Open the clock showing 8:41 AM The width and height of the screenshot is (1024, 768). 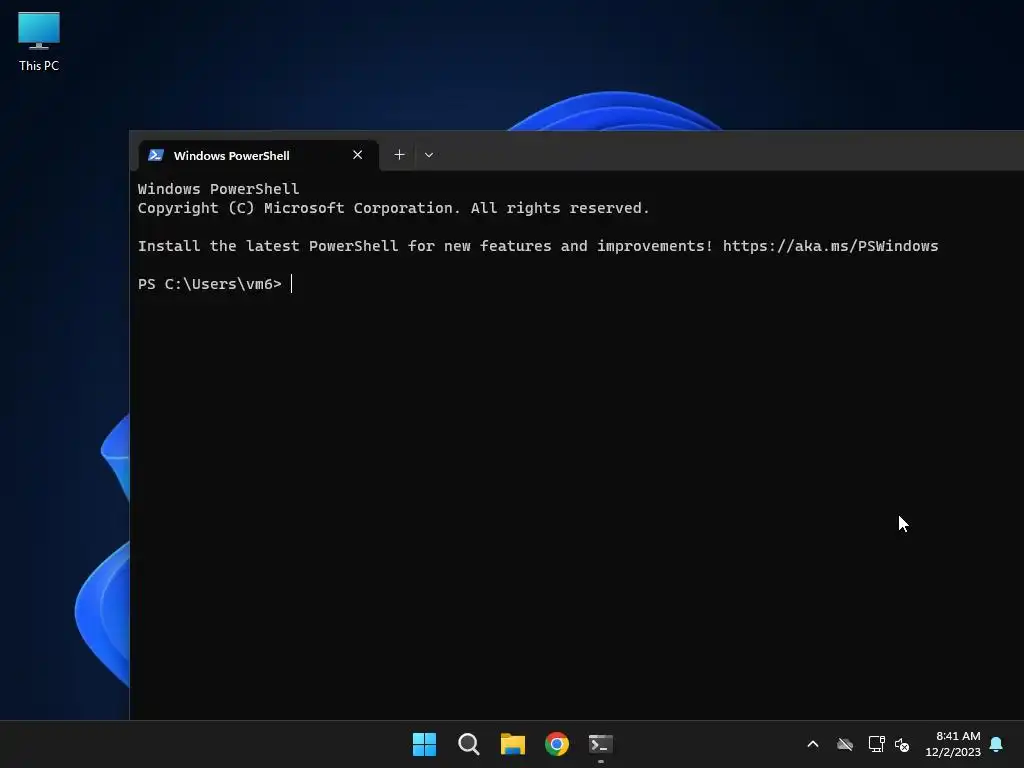point(953,744)
